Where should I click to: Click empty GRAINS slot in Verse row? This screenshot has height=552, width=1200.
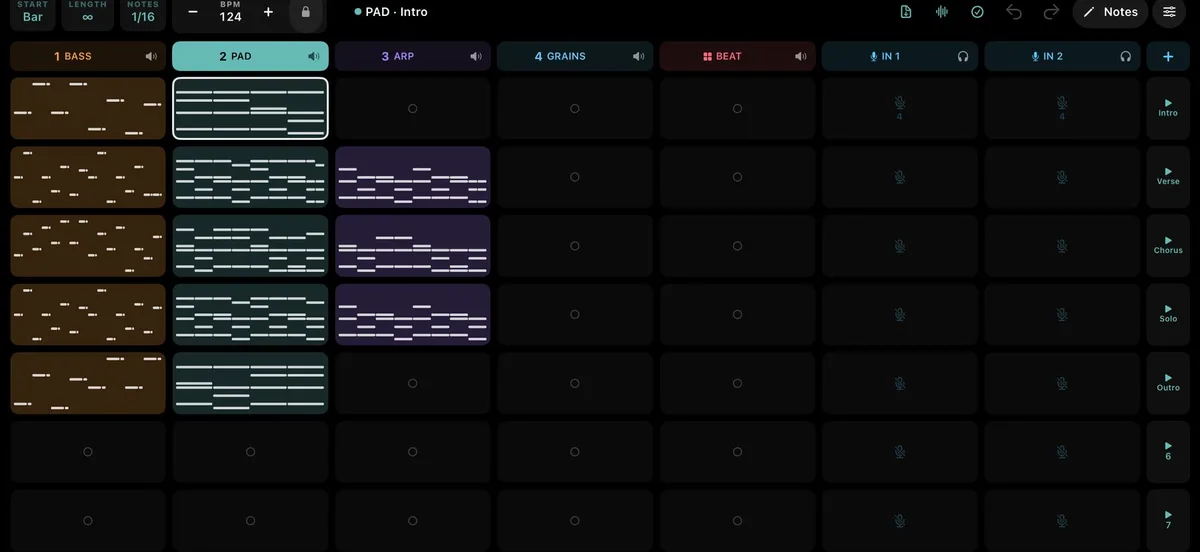[x=575, y=177]
